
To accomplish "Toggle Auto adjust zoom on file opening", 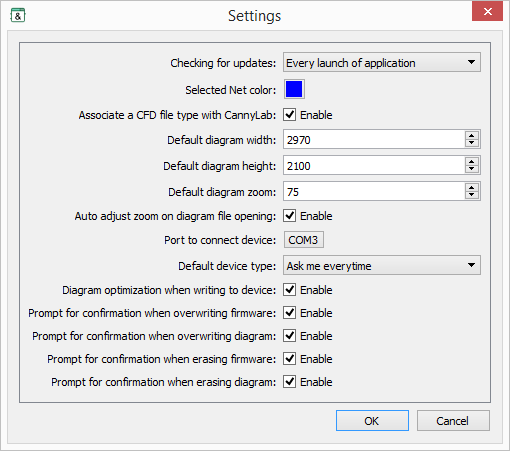I will pyautogui.click(x=289, y=216).
